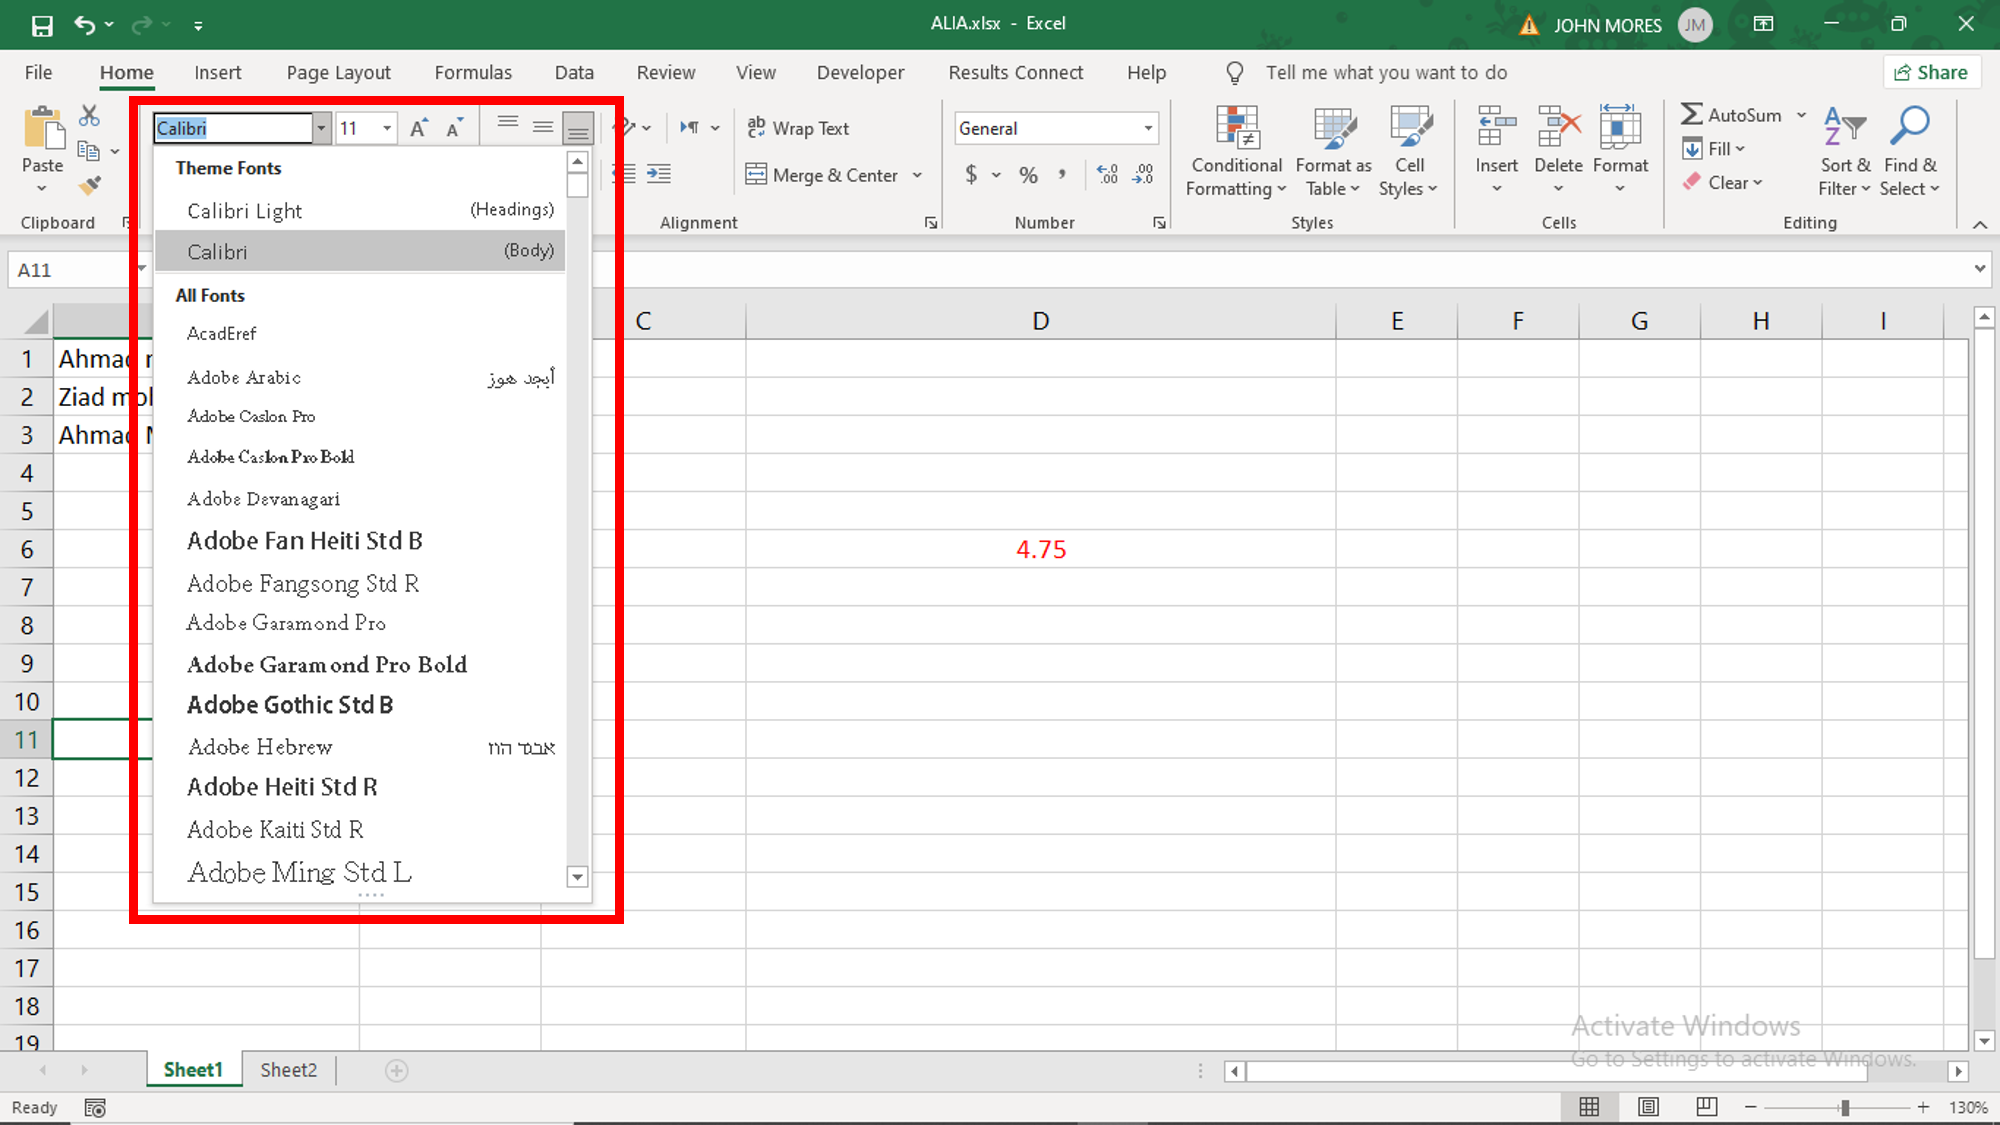Viewport: 2000px width, 1125px height.
Task: Click the red value 4.75 in D6
Action: 1040,548
